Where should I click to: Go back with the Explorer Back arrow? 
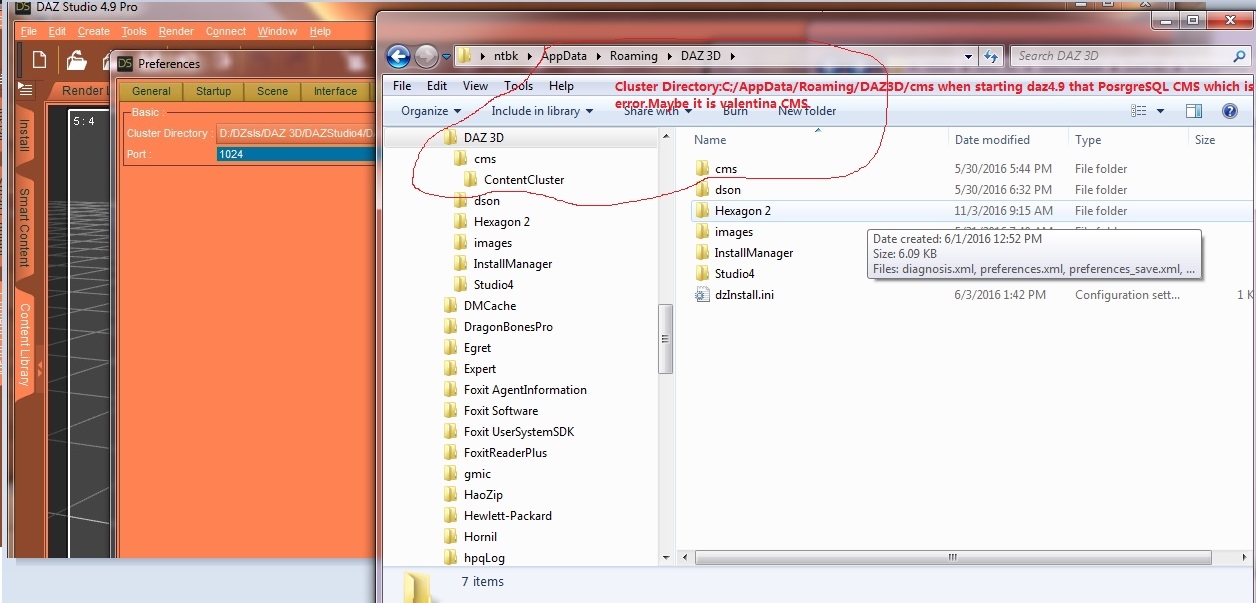[x=398, y=57]
